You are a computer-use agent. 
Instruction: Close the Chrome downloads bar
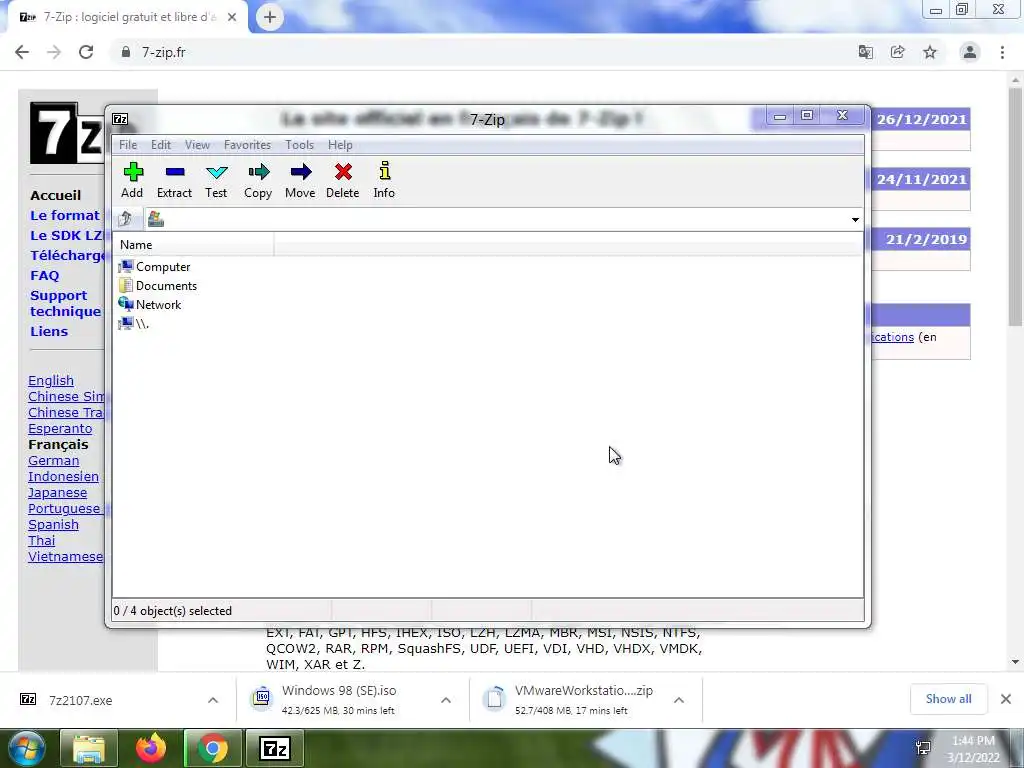[x=1006, y=699]
